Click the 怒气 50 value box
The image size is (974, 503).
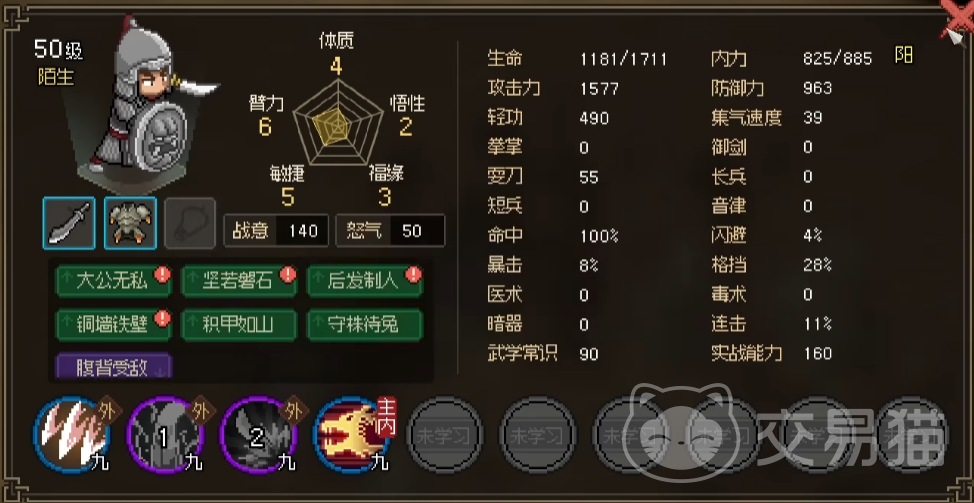pos(390,231)
